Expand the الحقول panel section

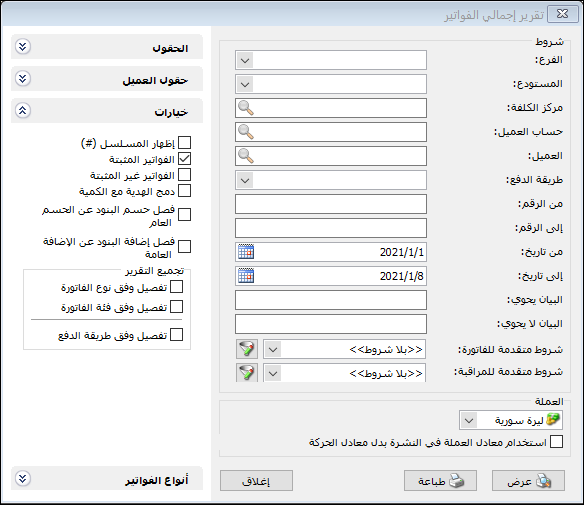click(x=23, y=47)
